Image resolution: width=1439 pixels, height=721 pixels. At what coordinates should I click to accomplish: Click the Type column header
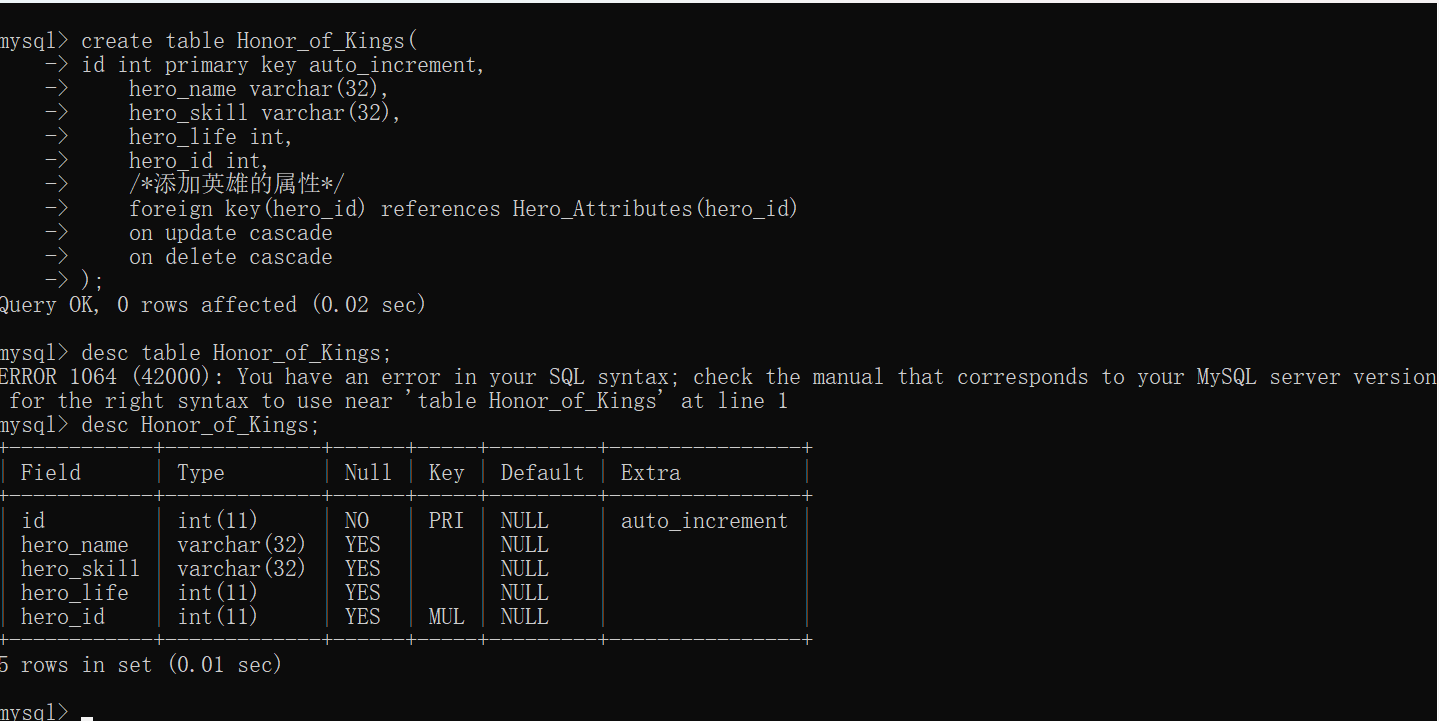click(201, 473)
